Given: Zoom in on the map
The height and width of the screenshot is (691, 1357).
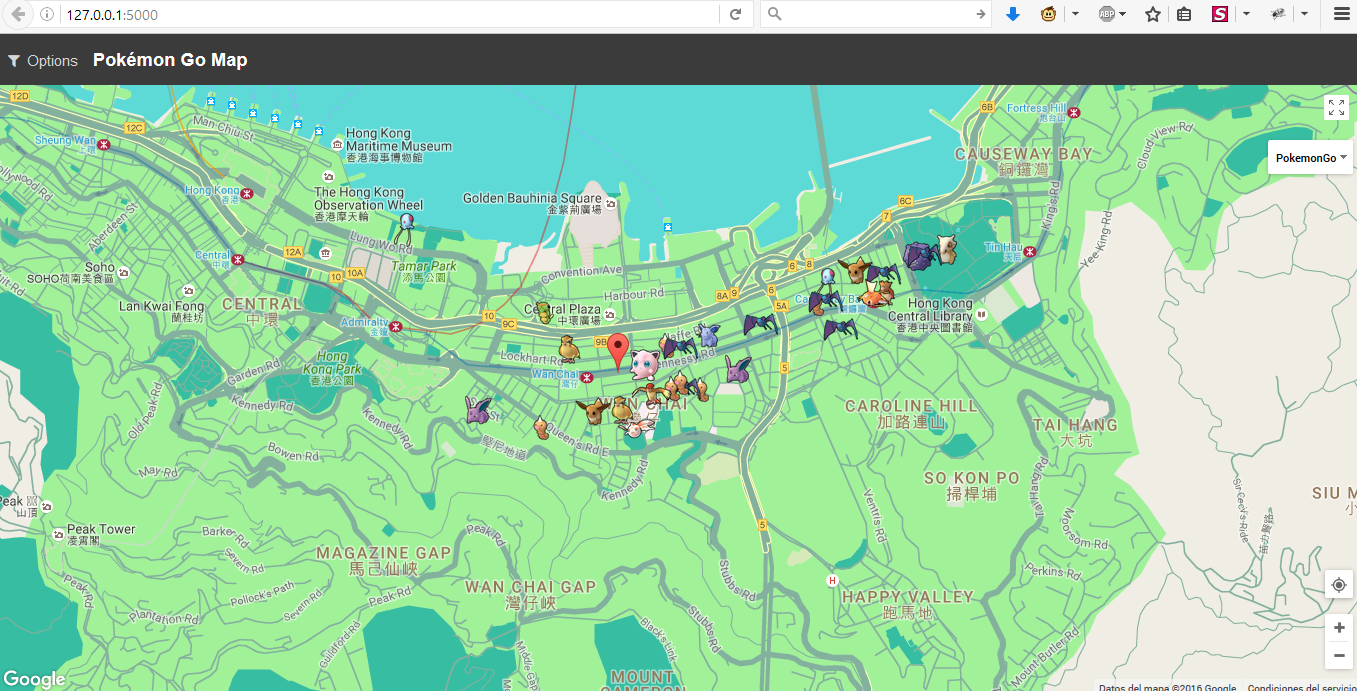Looking at the screenshot, I should point(1338,627).
